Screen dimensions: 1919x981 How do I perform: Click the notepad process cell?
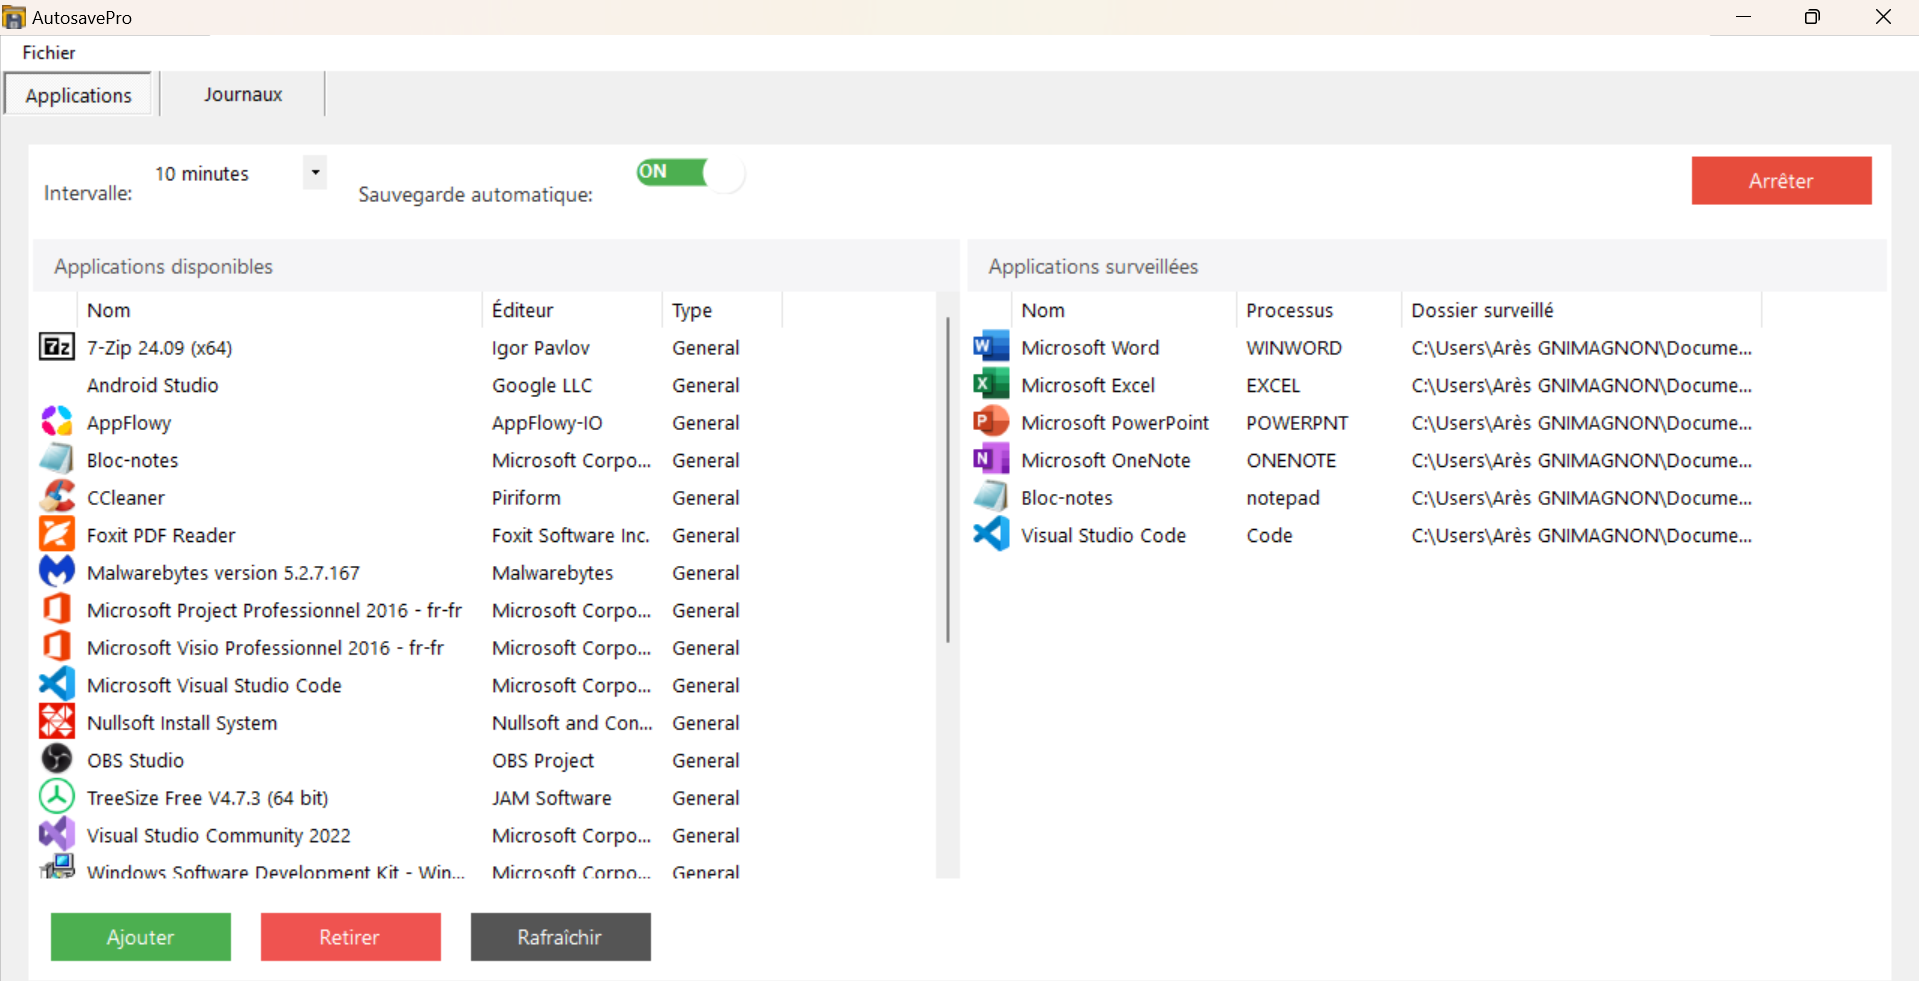coord(1283,497)
